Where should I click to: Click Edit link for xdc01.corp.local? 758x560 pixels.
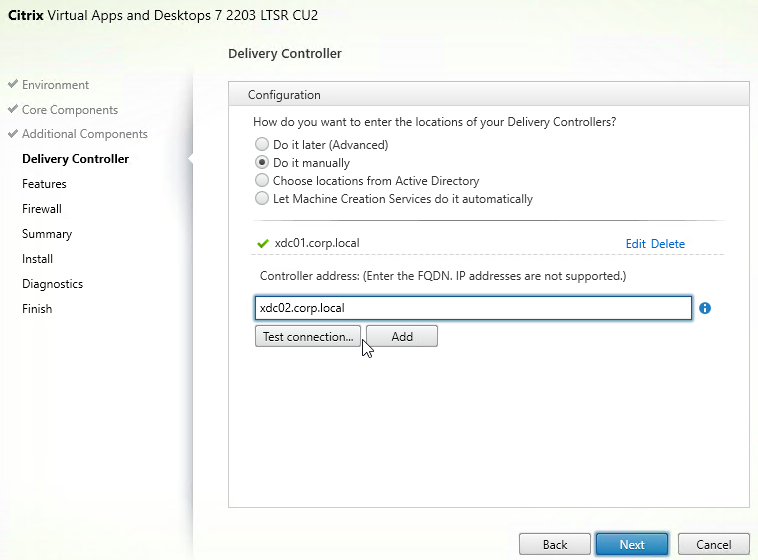tap(635, 244)
